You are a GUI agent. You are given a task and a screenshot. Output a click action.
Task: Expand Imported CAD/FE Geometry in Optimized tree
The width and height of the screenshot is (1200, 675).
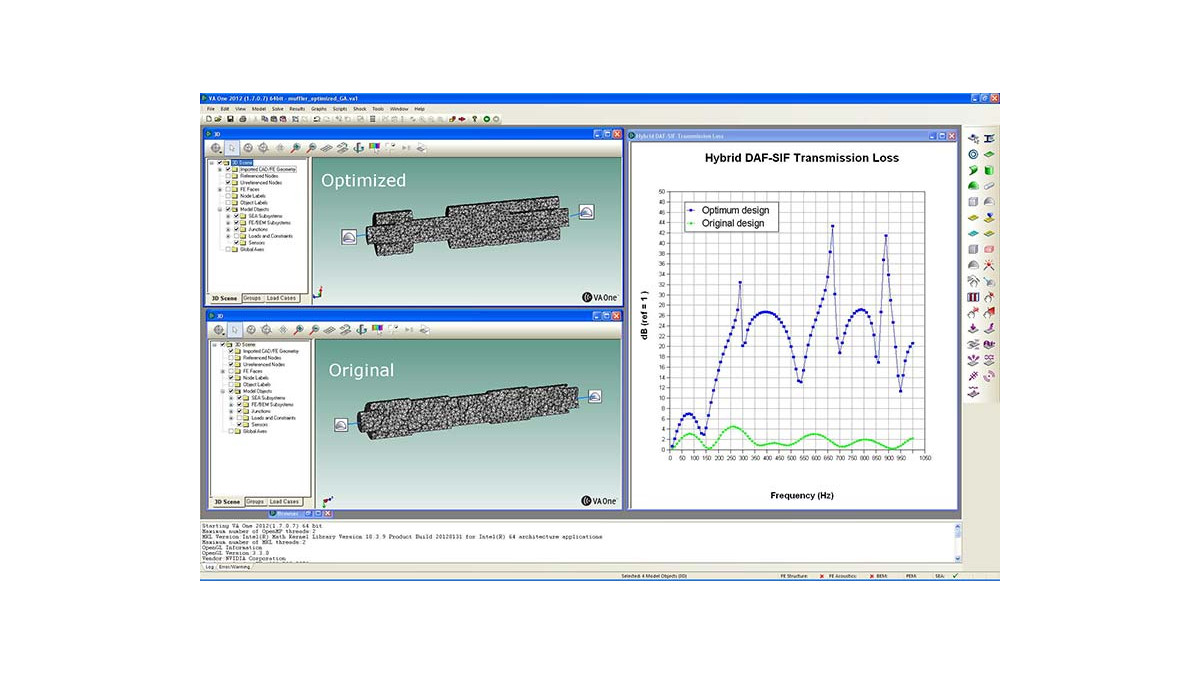click(220, 170)
